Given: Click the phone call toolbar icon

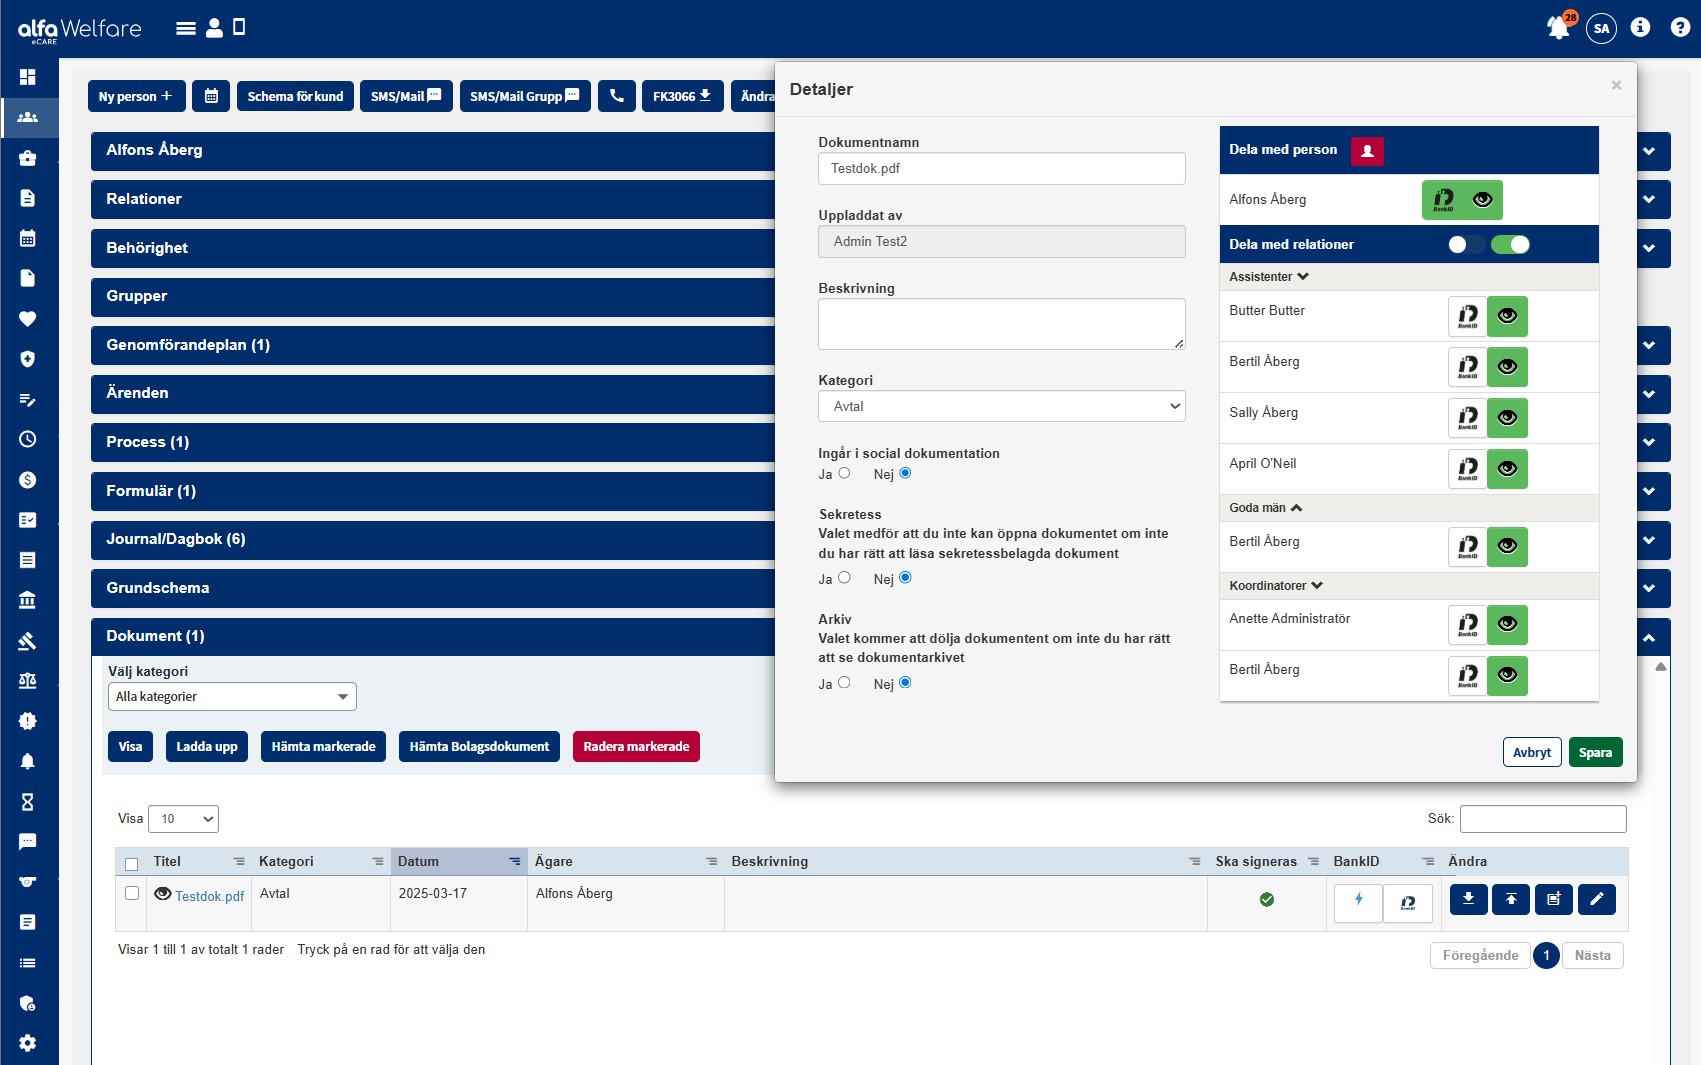Looking at the screenshot, I should pos(616,96).
